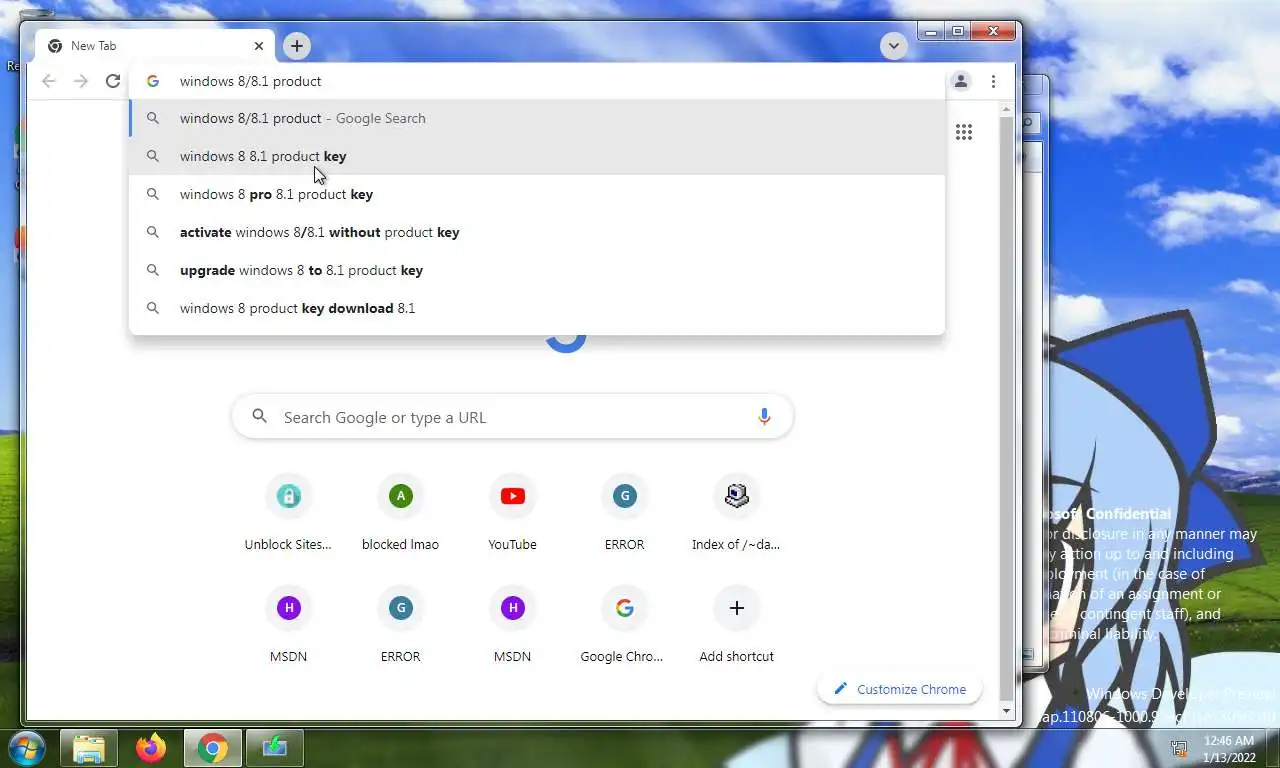
Task: Click the address bar text 'windows 8/8.1 product'
Action: click(x=250, y=81)
